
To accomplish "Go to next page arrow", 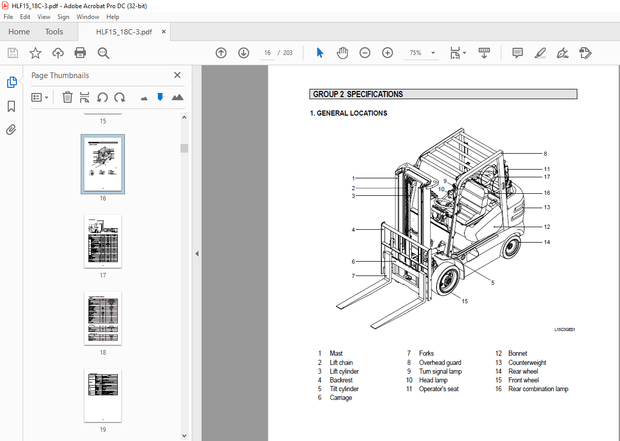I will [244, 53].
